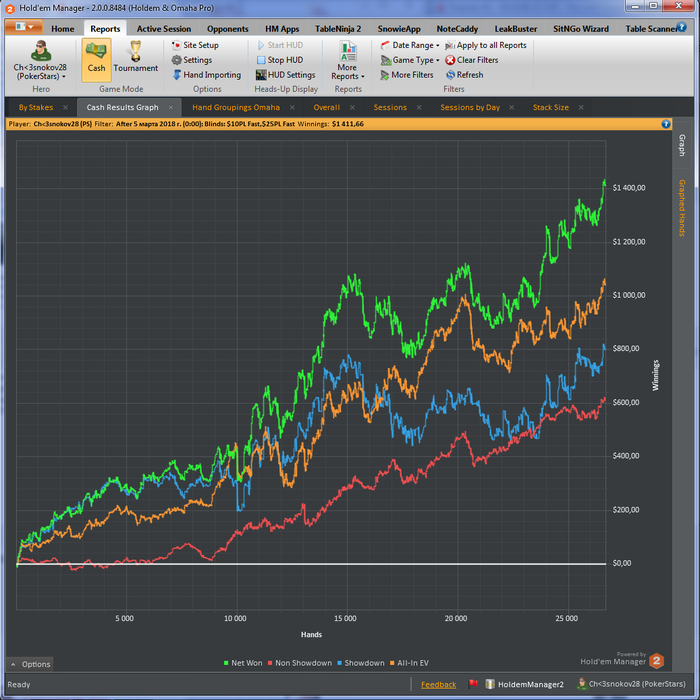The image size is (700, 700).
Task: Open the SnowieApp tab
Action: 399,29
